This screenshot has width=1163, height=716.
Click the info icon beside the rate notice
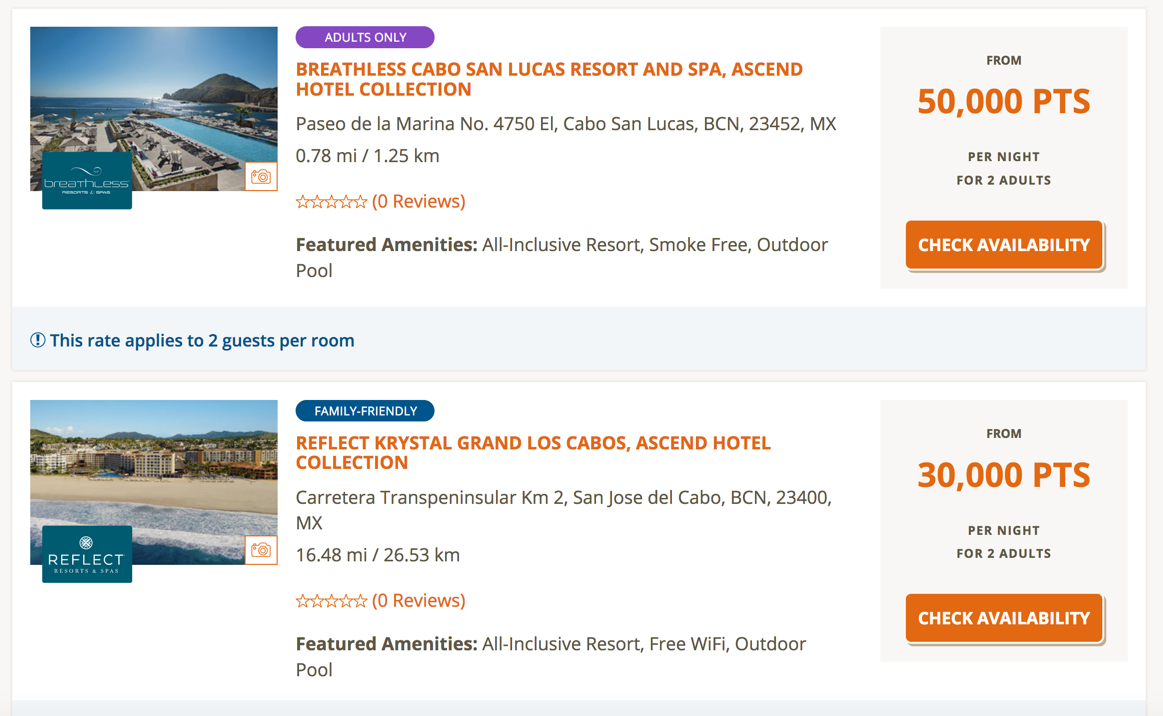tap(38, 340)
